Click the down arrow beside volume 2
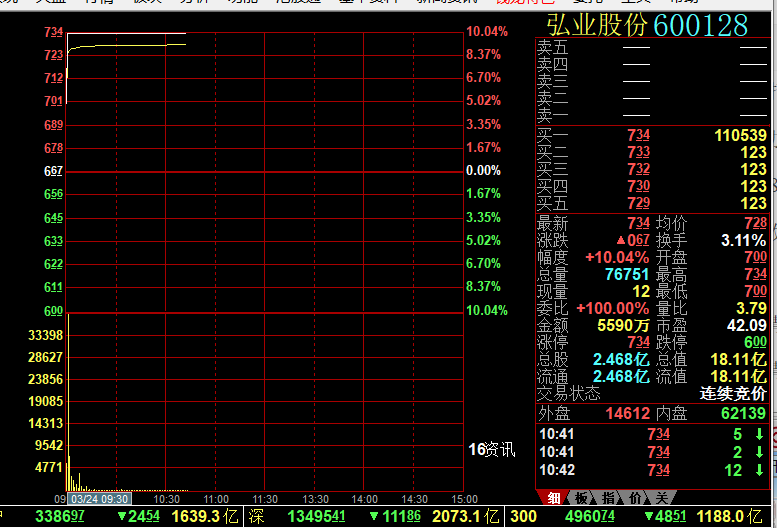Image resolution: width=777 pixels, height=528 pixels. pyautogui.click(x=759, y=452)
